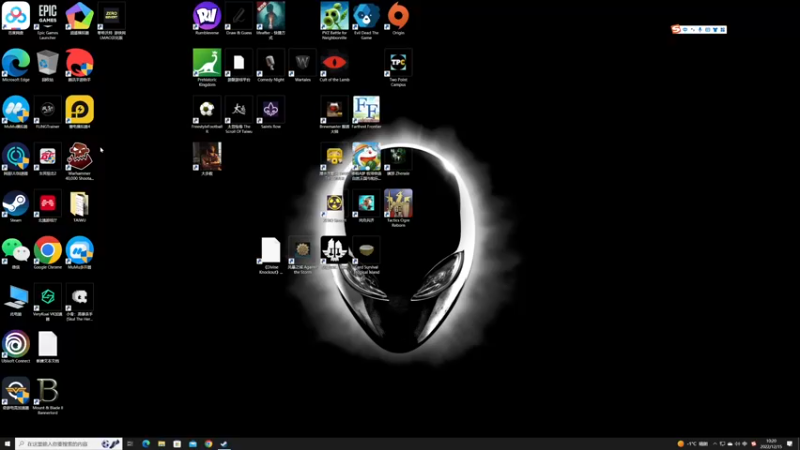Open the Tactics Ogre Reborn shortcut

tap(398, 208)
